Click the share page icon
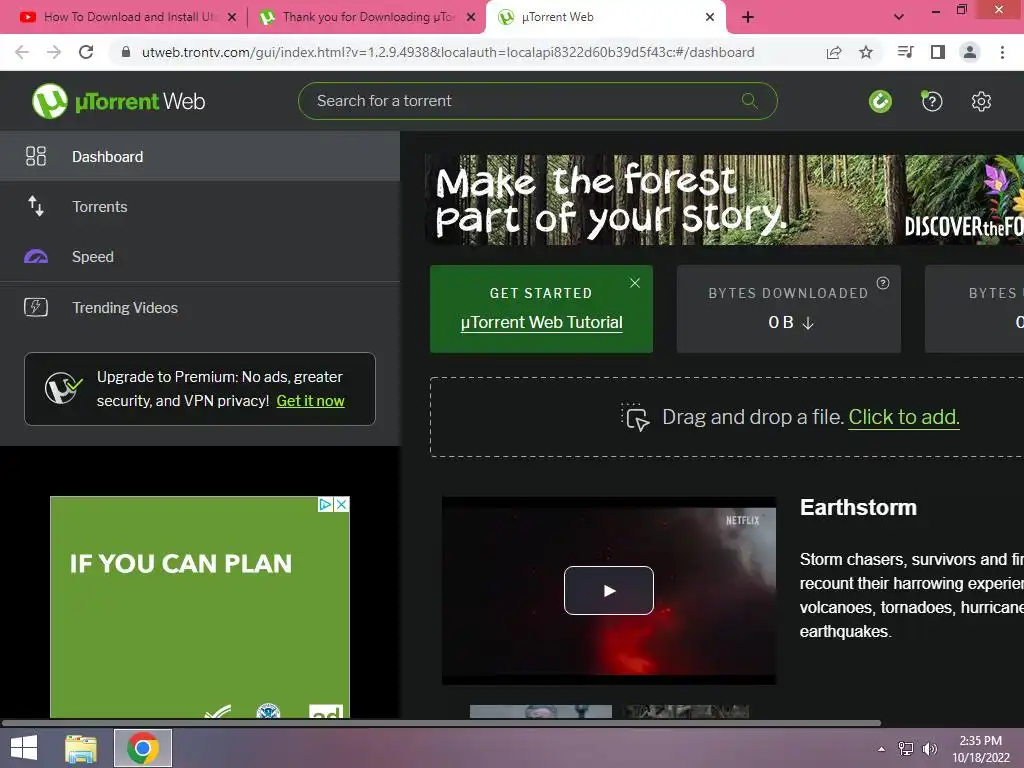1024x768 pixels. tap(834, 52)
